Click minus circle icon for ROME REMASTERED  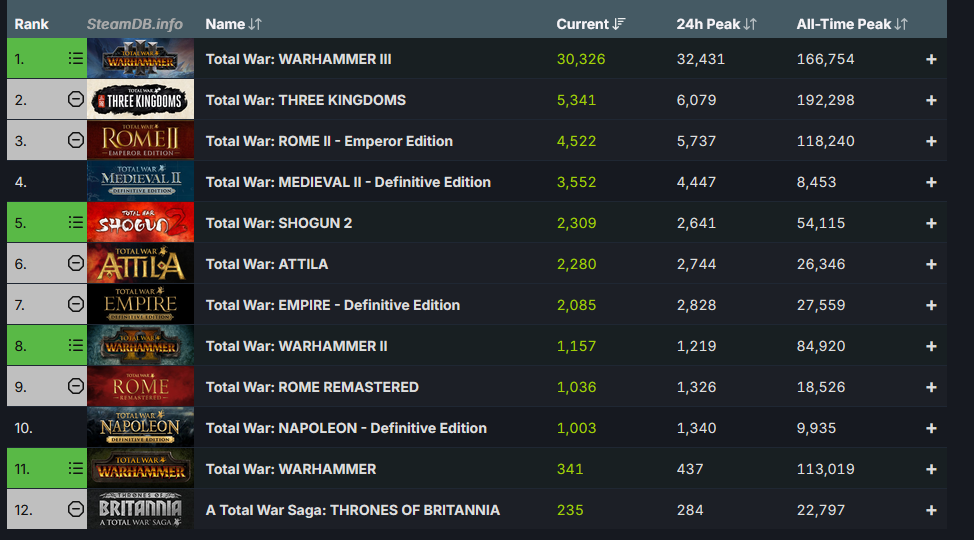(x=76, y=386)
